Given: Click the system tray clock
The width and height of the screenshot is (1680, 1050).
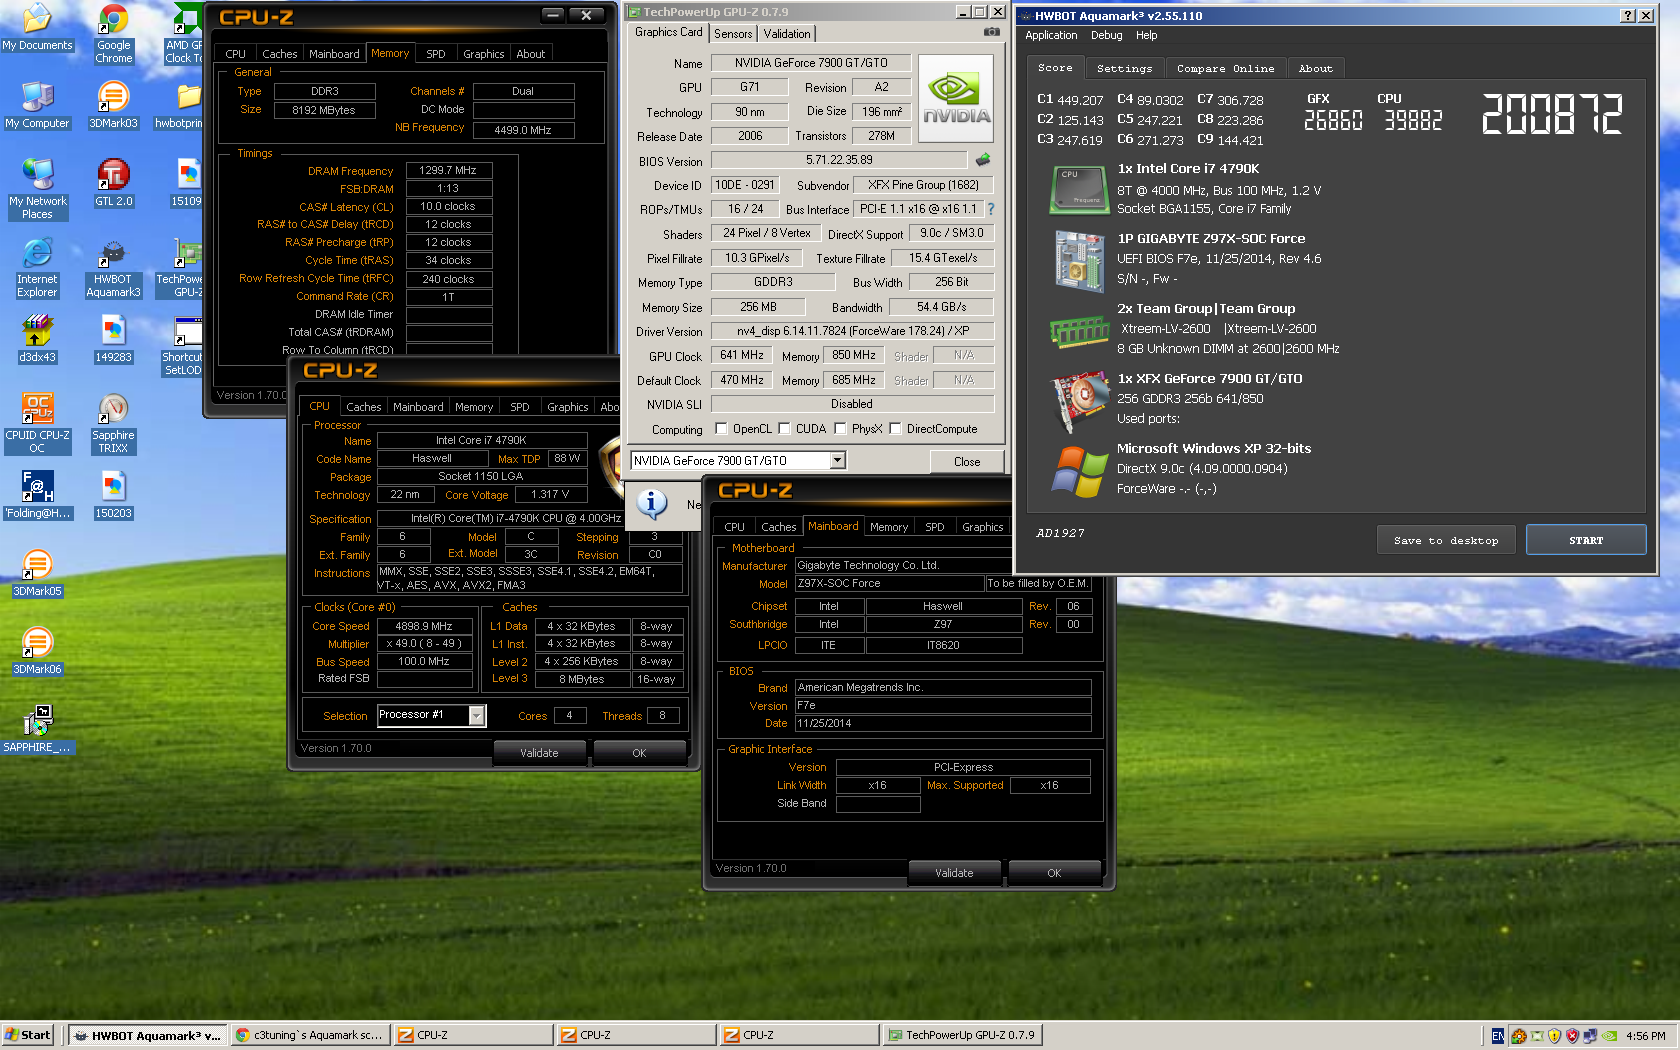Looking at the screenshot, I should click(x=1646, y=1036).
